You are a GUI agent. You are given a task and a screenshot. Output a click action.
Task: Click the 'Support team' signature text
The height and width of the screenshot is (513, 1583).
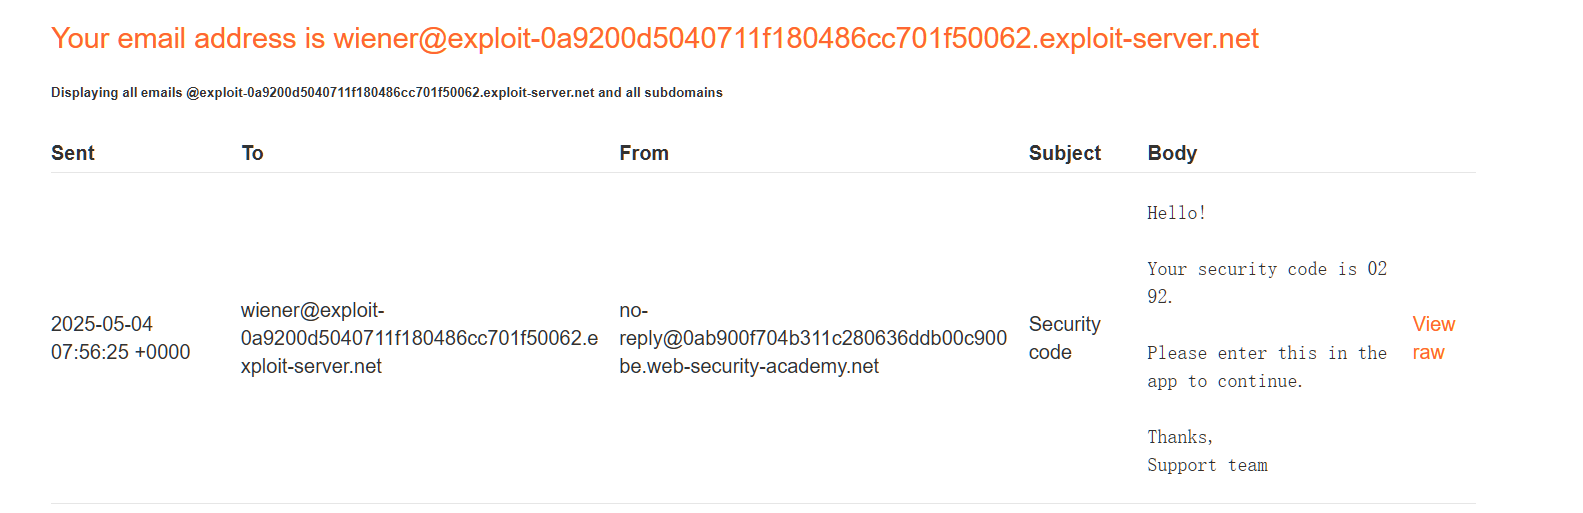(1207, 465)
